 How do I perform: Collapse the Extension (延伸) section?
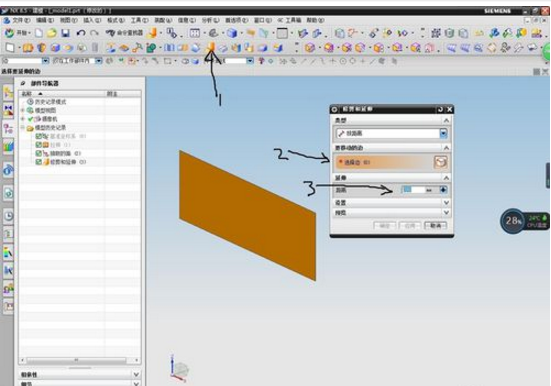[446, 178]
